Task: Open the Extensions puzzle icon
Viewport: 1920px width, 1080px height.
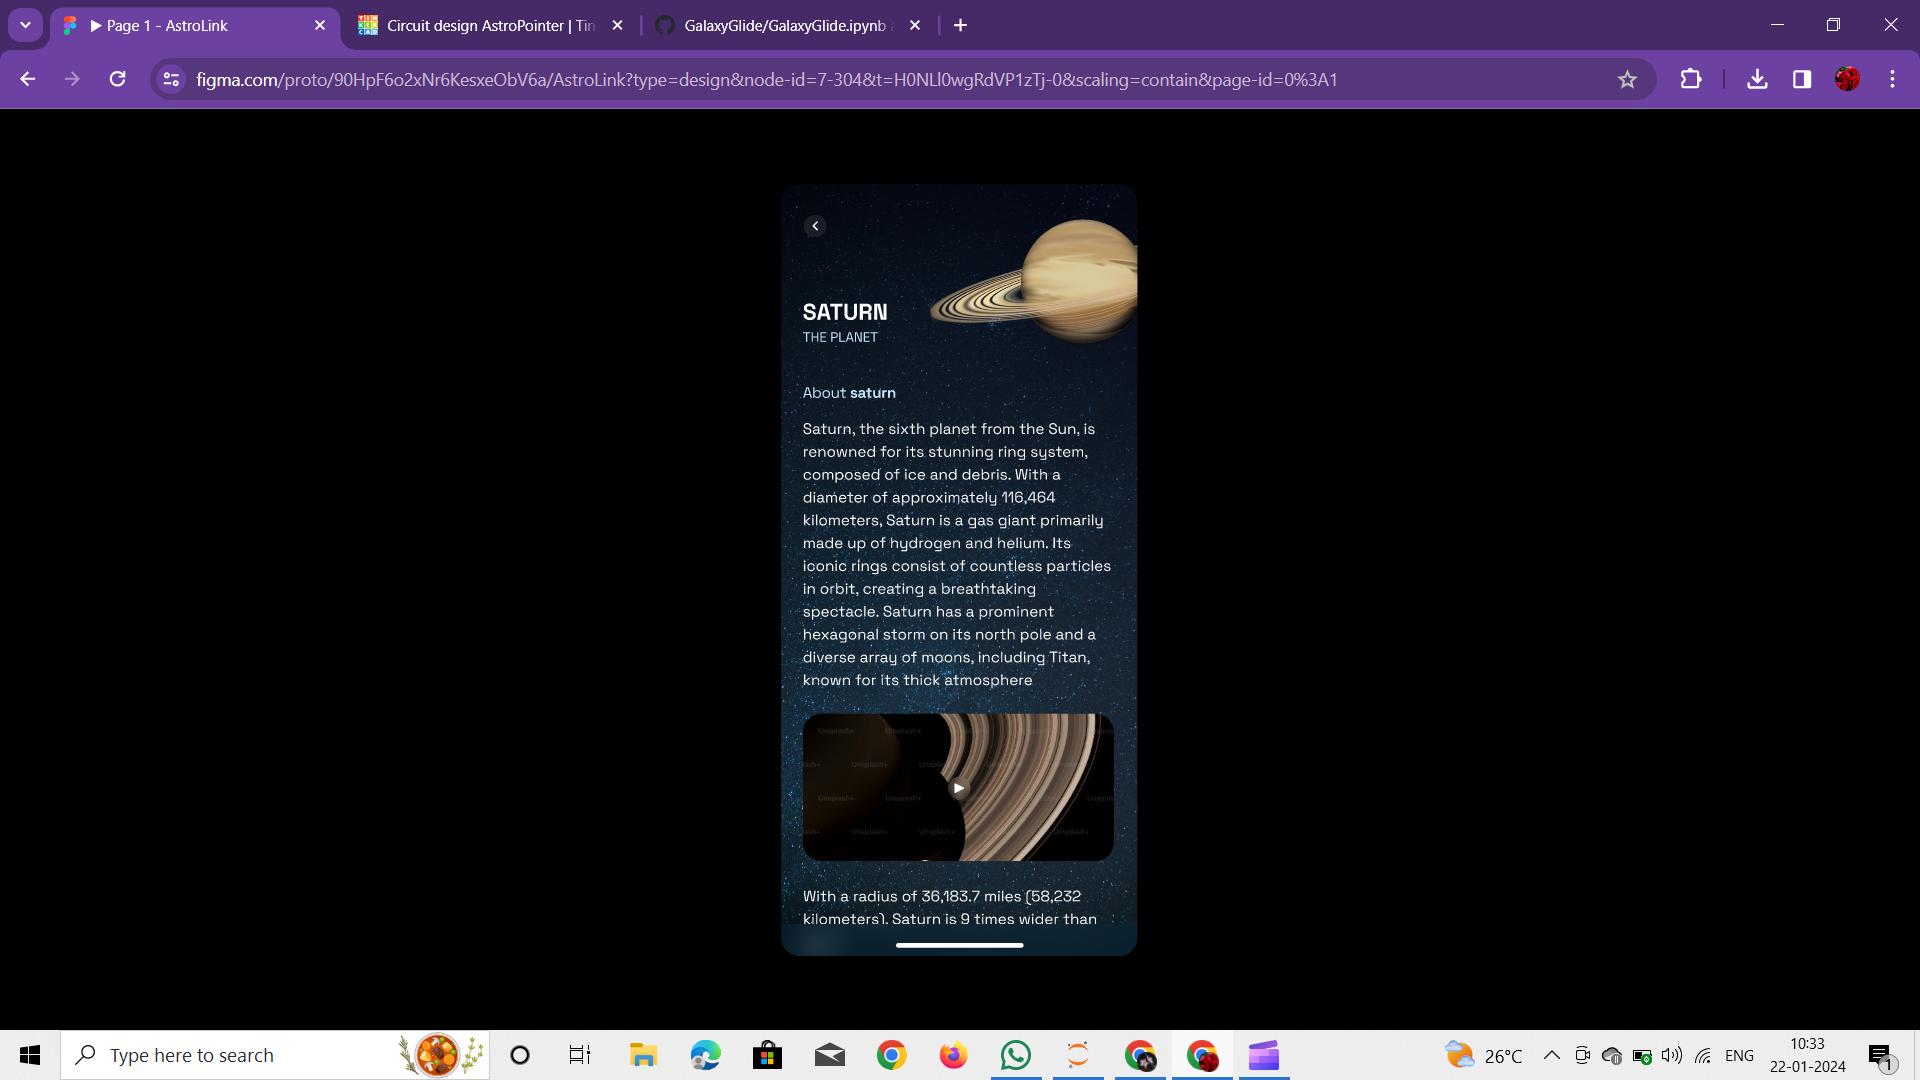Action: (1691, 79)
